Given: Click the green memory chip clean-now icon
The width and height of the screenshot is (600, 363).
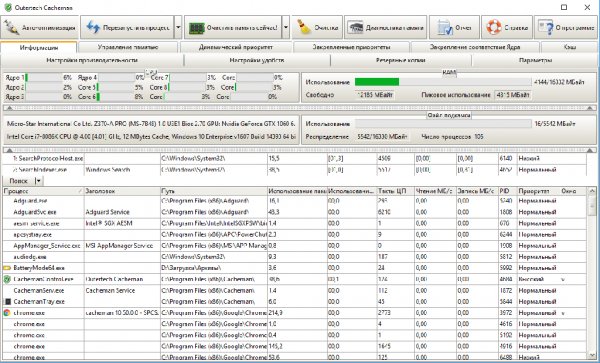Looking at the screenshot, I should [x=197, y=28].
